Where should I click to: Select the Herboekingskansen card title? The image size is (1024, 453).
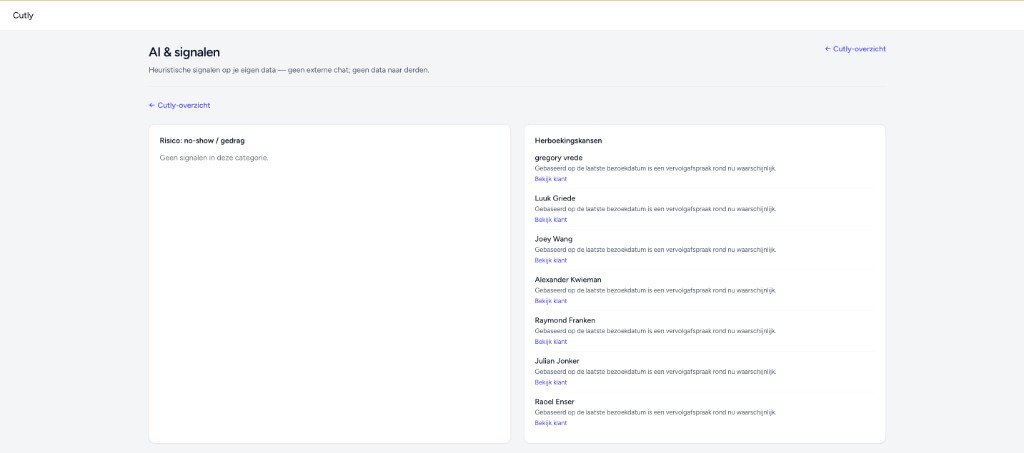coord(568,141)
